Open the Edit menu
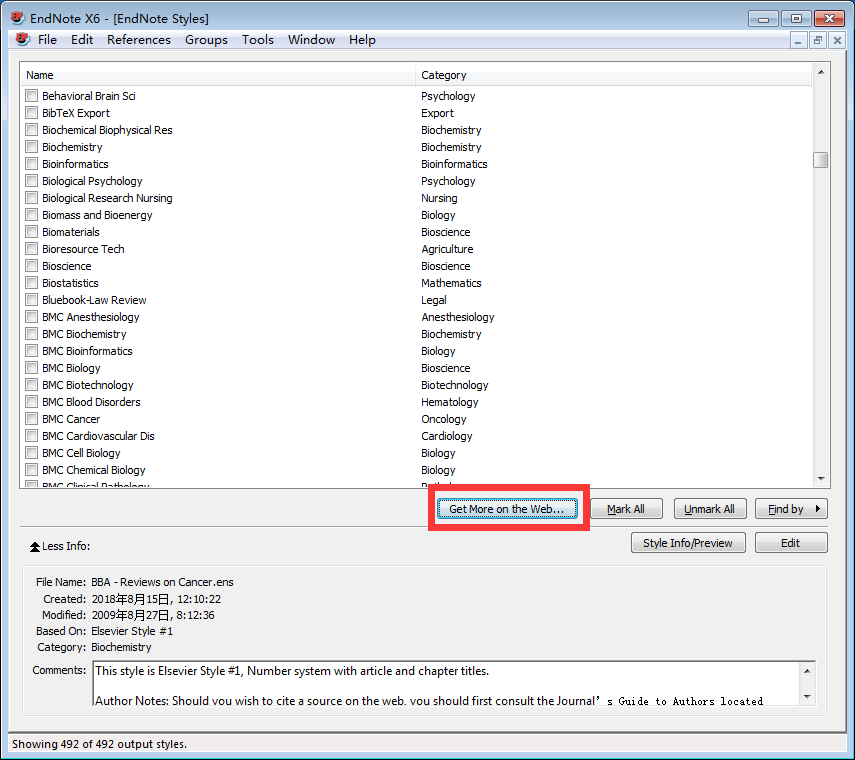This screenshot has width=855, height=760. click(x=82, y=40)
